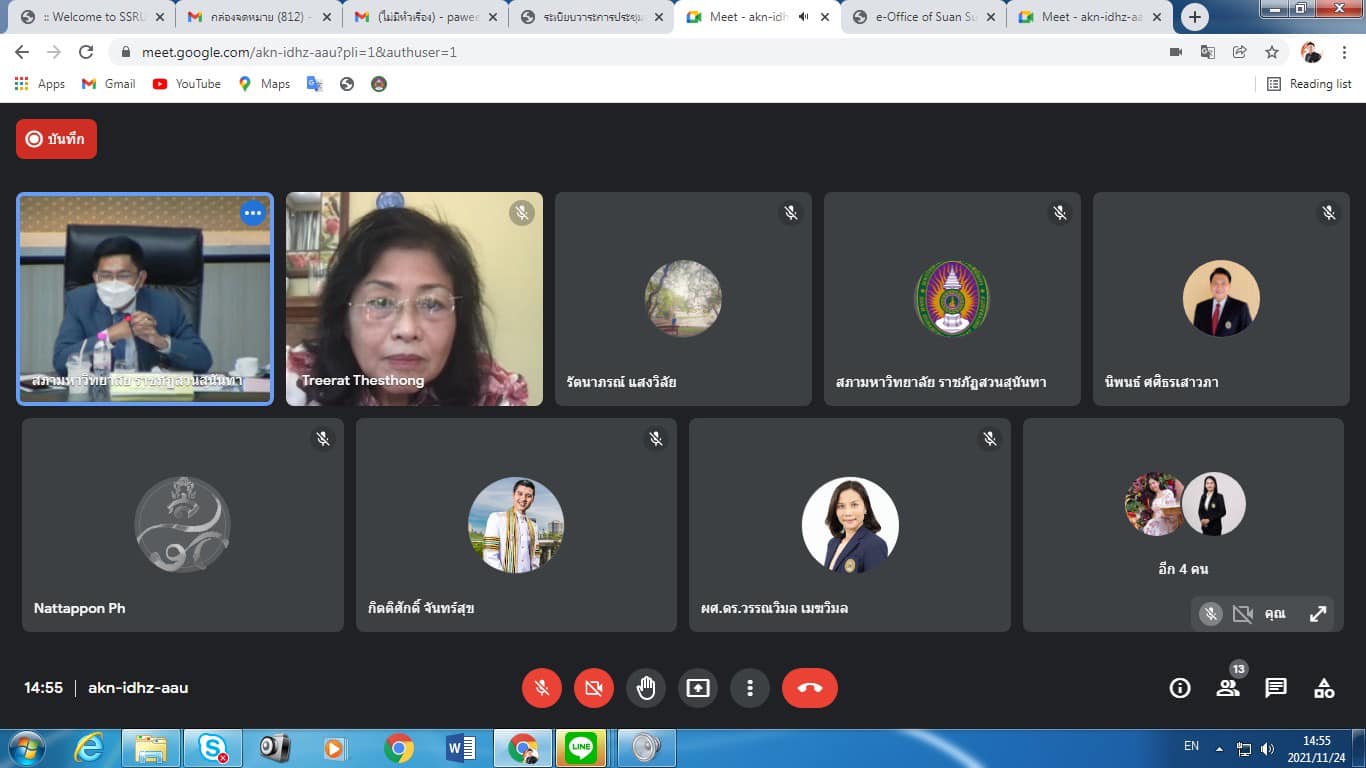Toggle the camera on or off
This screenshot has height=768, width=1366.
(x=594, y=688)
